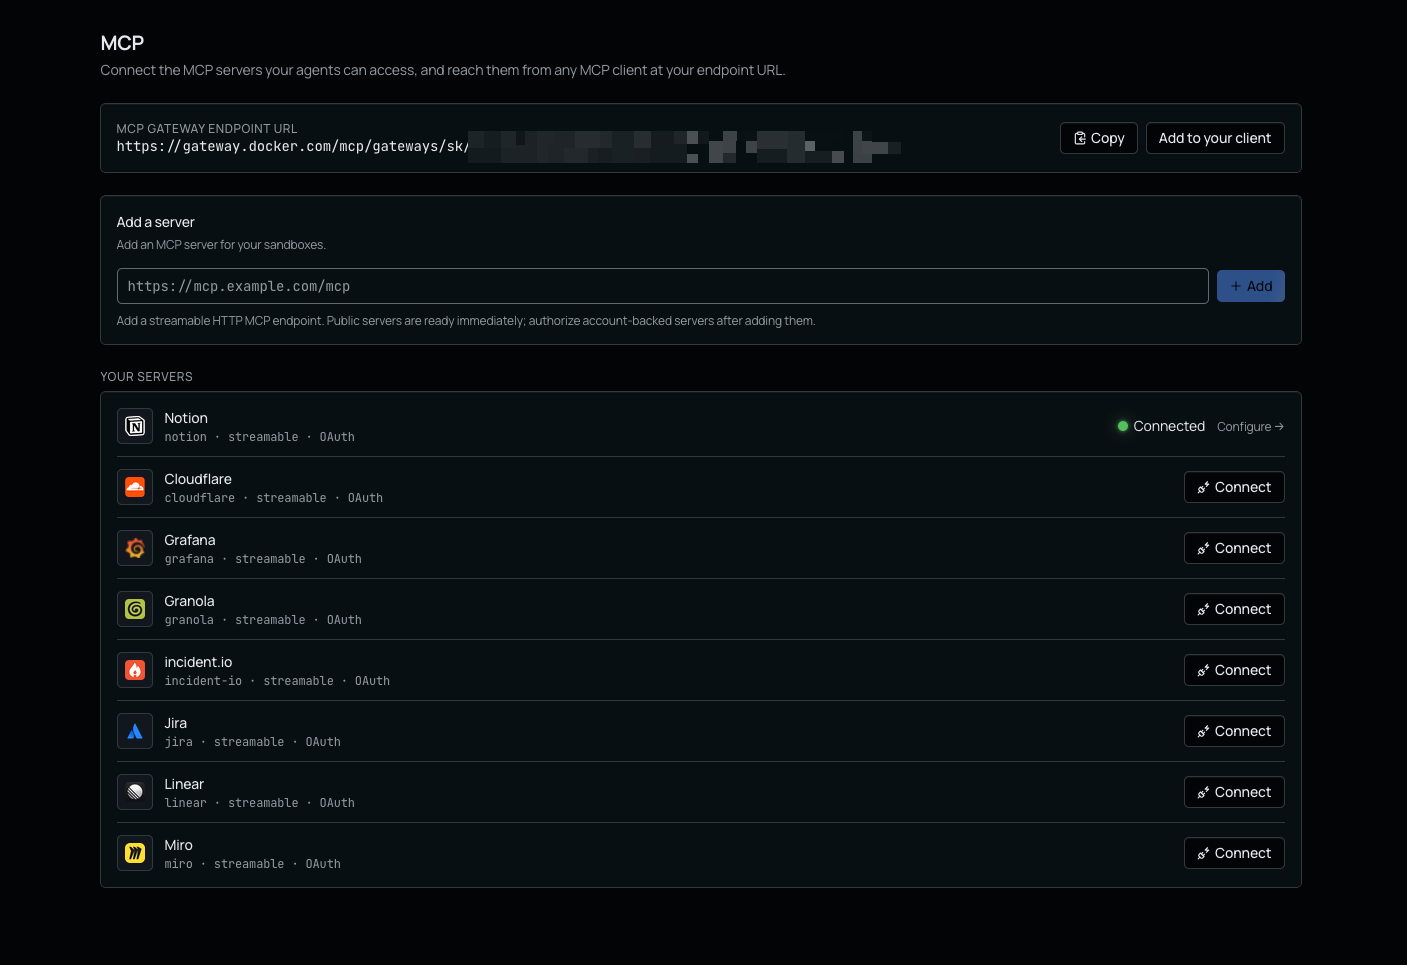Click the streamable HTTP MCP endpoint help text
The image size is (1407, 965).
pyautogui.click(x=466, y=321)
